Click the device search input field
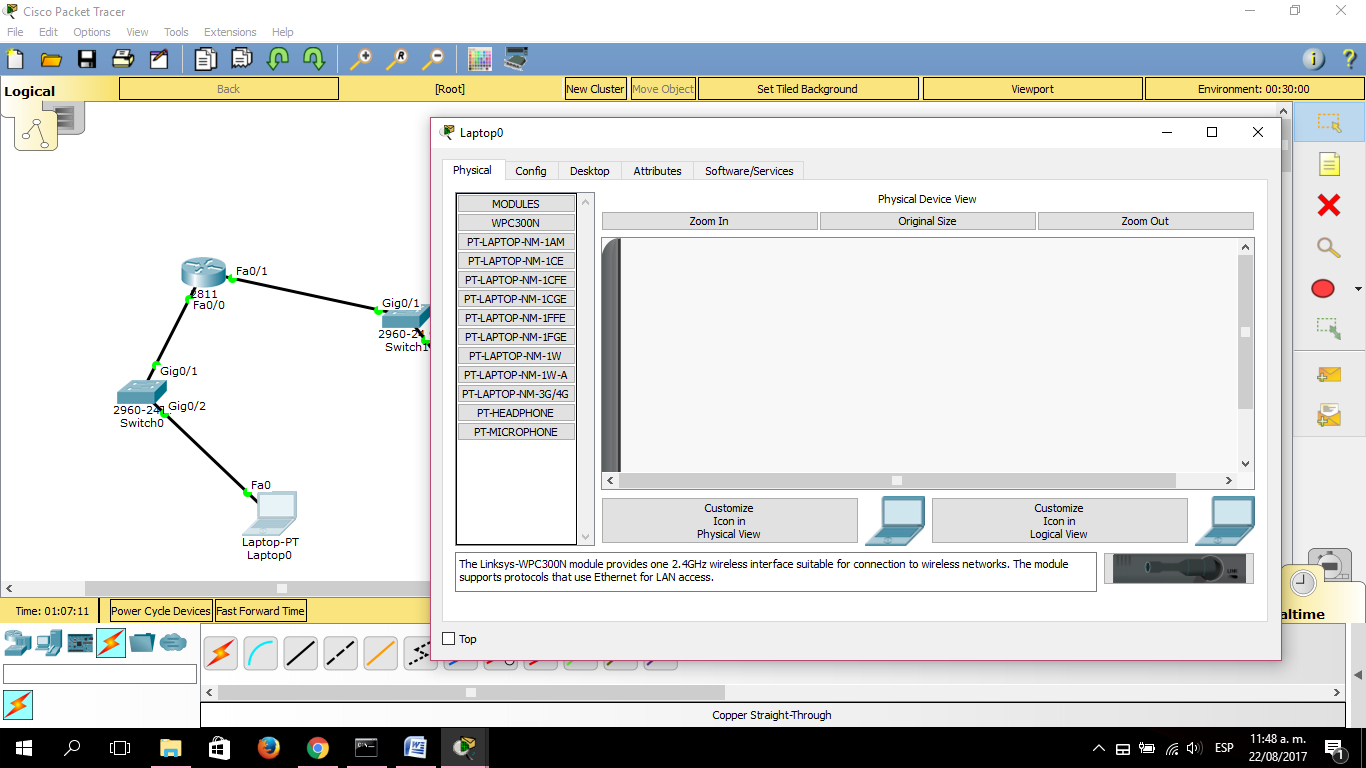The width and height of the screenshot is (1366, 768). pyautogui.click(x=100, y=673)
